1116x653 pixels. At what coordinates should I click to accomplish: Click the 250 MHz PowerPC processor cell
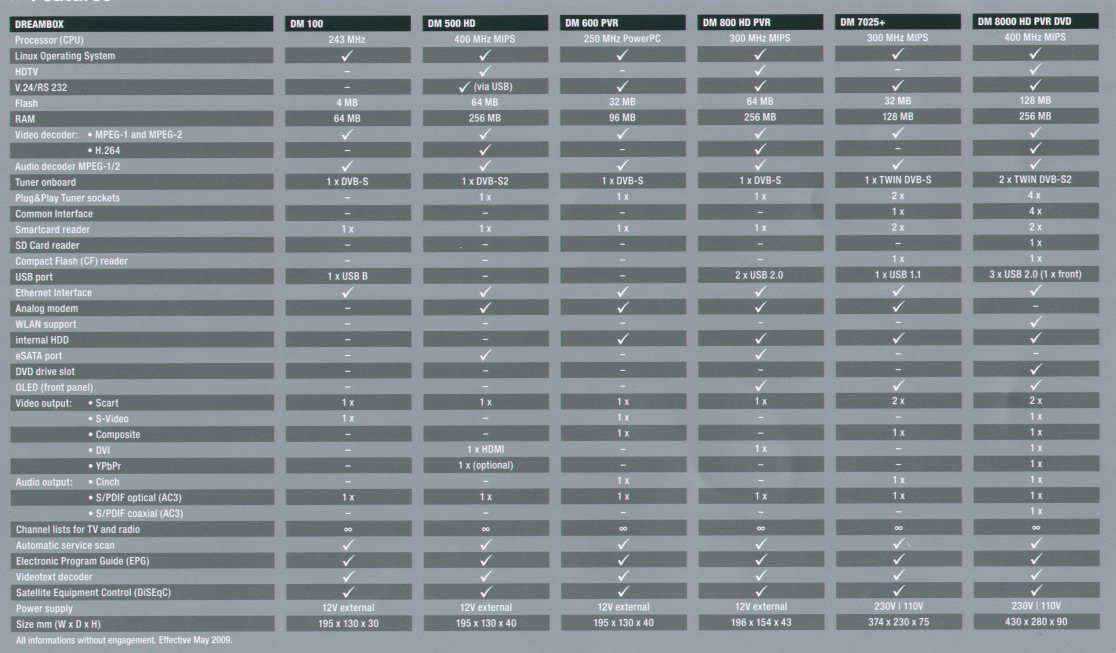click(622, 39)
